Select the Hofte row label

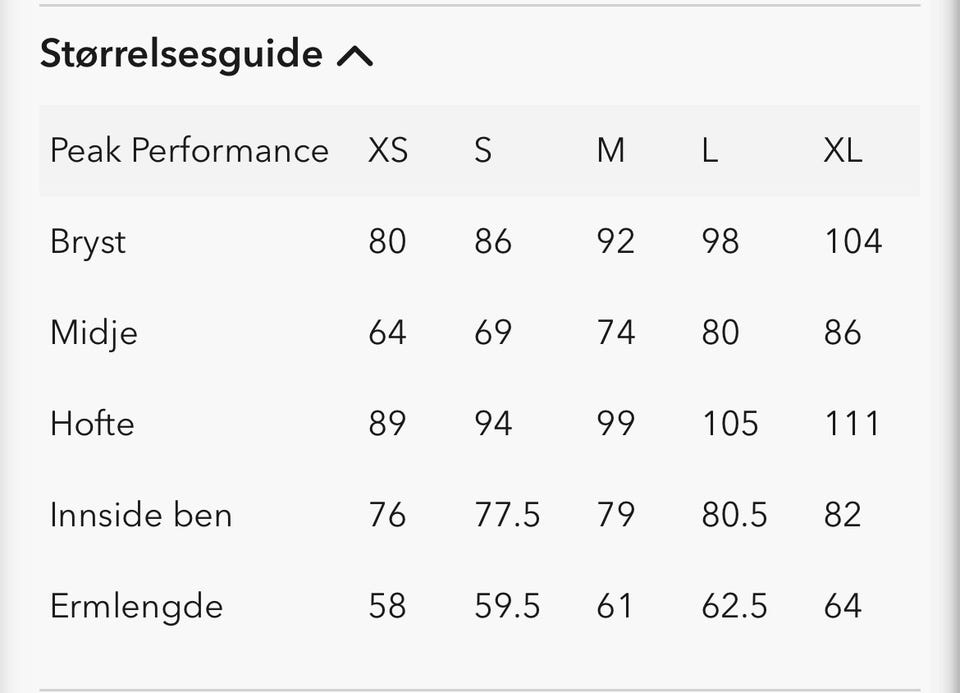tap(92, 423)
